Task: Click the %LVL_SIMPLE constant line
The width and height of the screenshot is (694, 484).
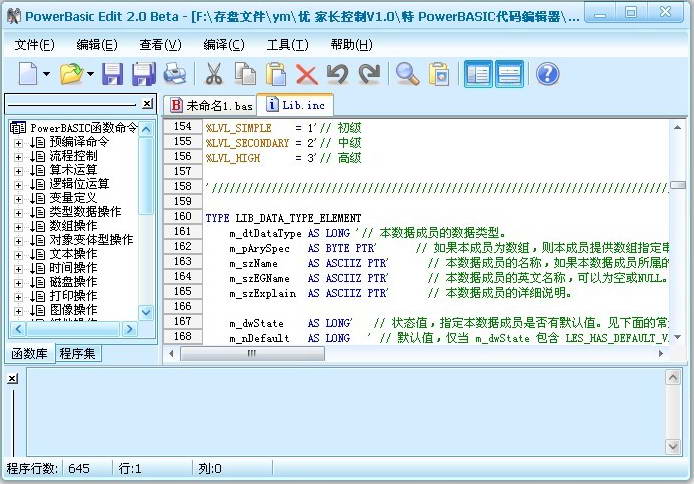Action: coord(283,128)
